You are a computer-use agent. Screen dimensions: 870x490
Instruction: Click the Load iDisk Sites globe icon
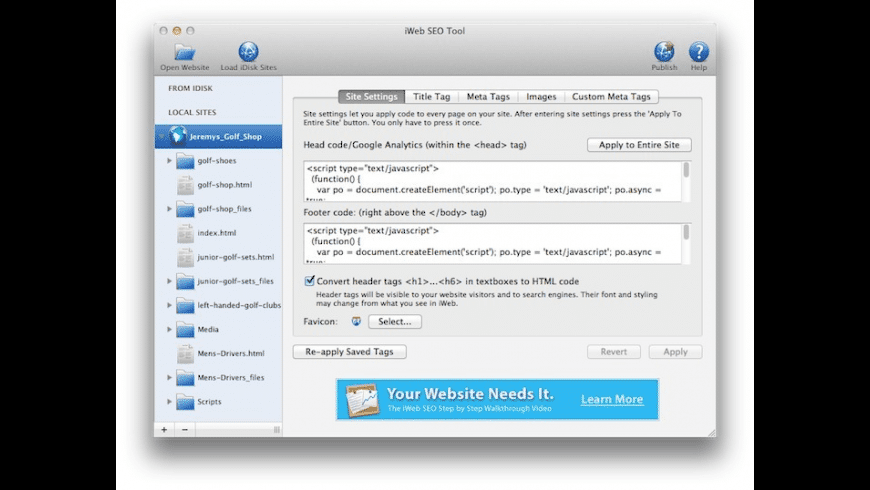coord(248,52)
